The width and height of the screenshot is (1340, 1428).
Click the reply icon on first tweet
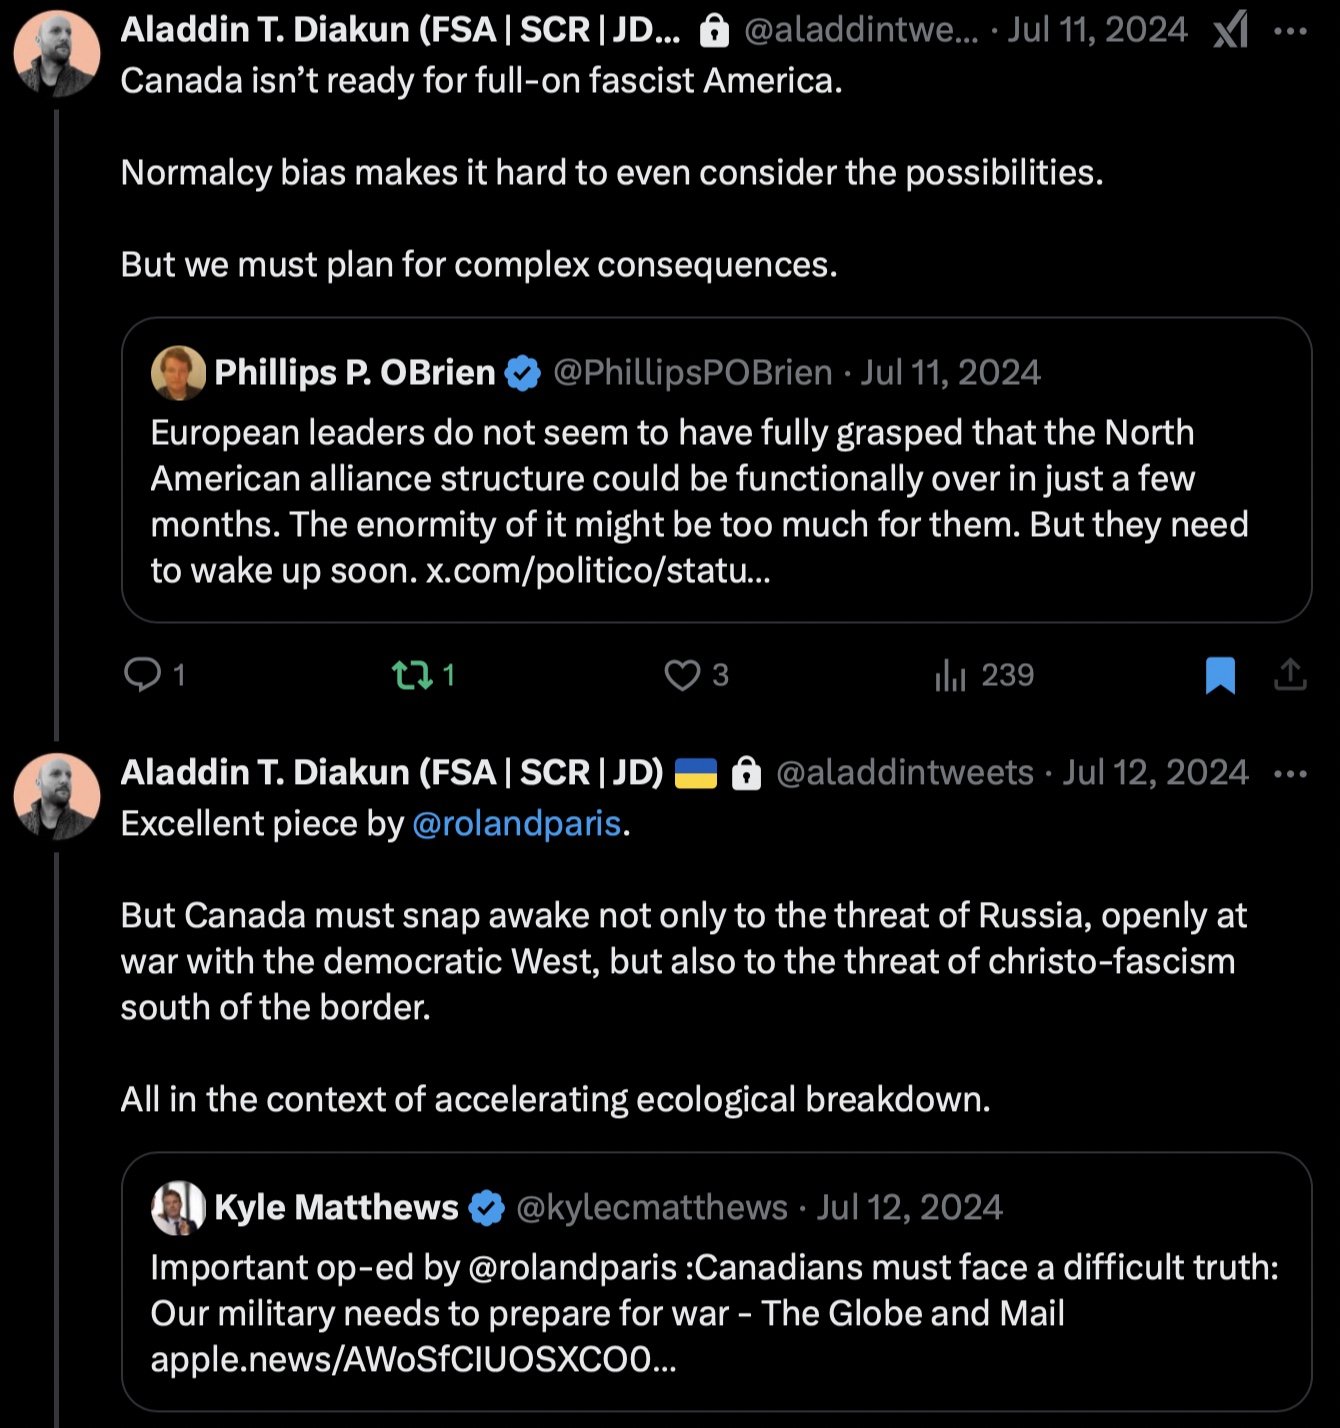[142, 675]
